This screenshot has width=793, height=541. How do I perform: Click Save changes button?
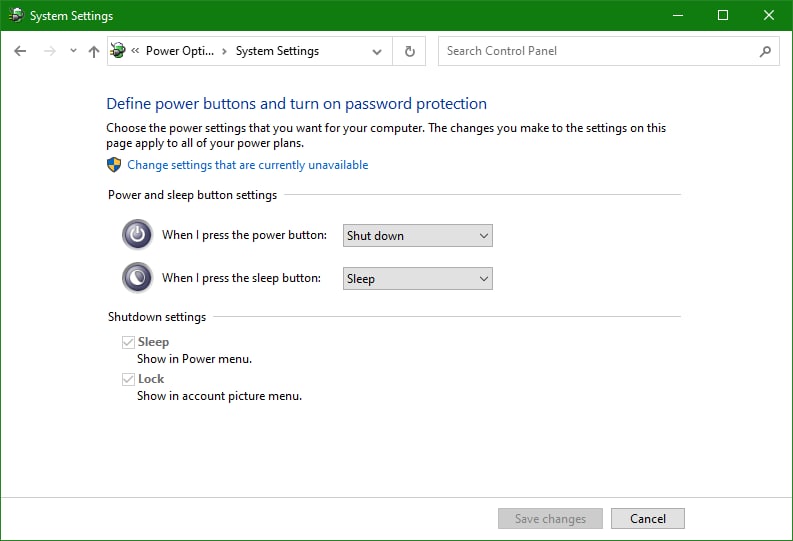pyautogui.click(x=550, y=519)
